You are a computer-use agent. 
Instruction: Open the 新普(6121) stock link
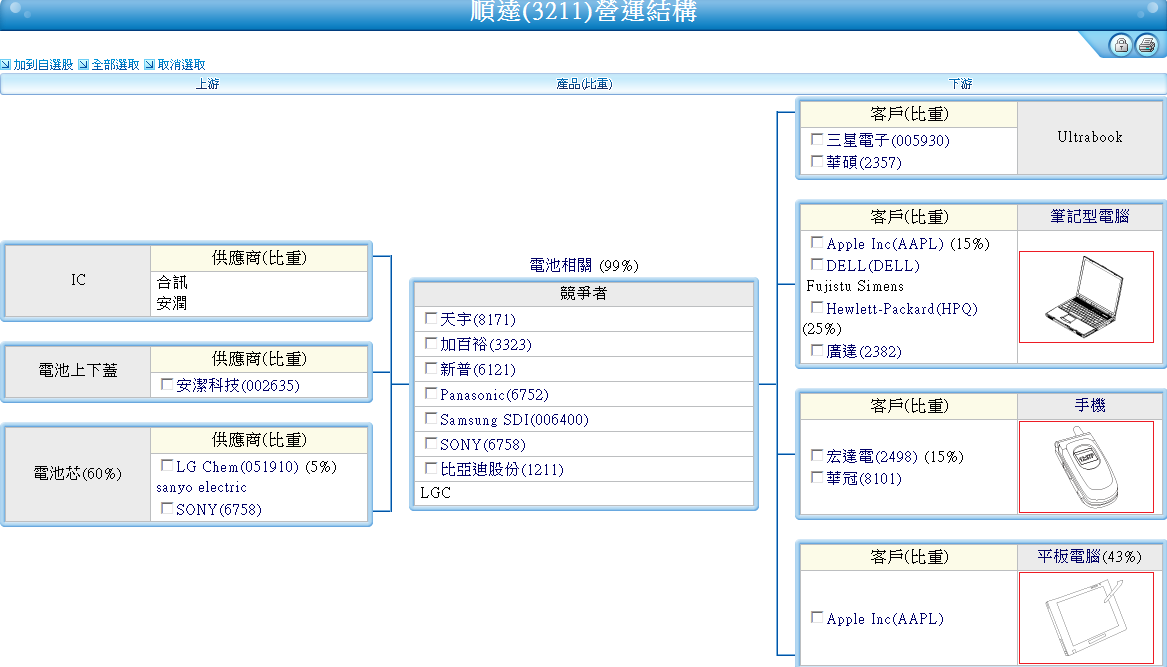click(x=478, y=370)
